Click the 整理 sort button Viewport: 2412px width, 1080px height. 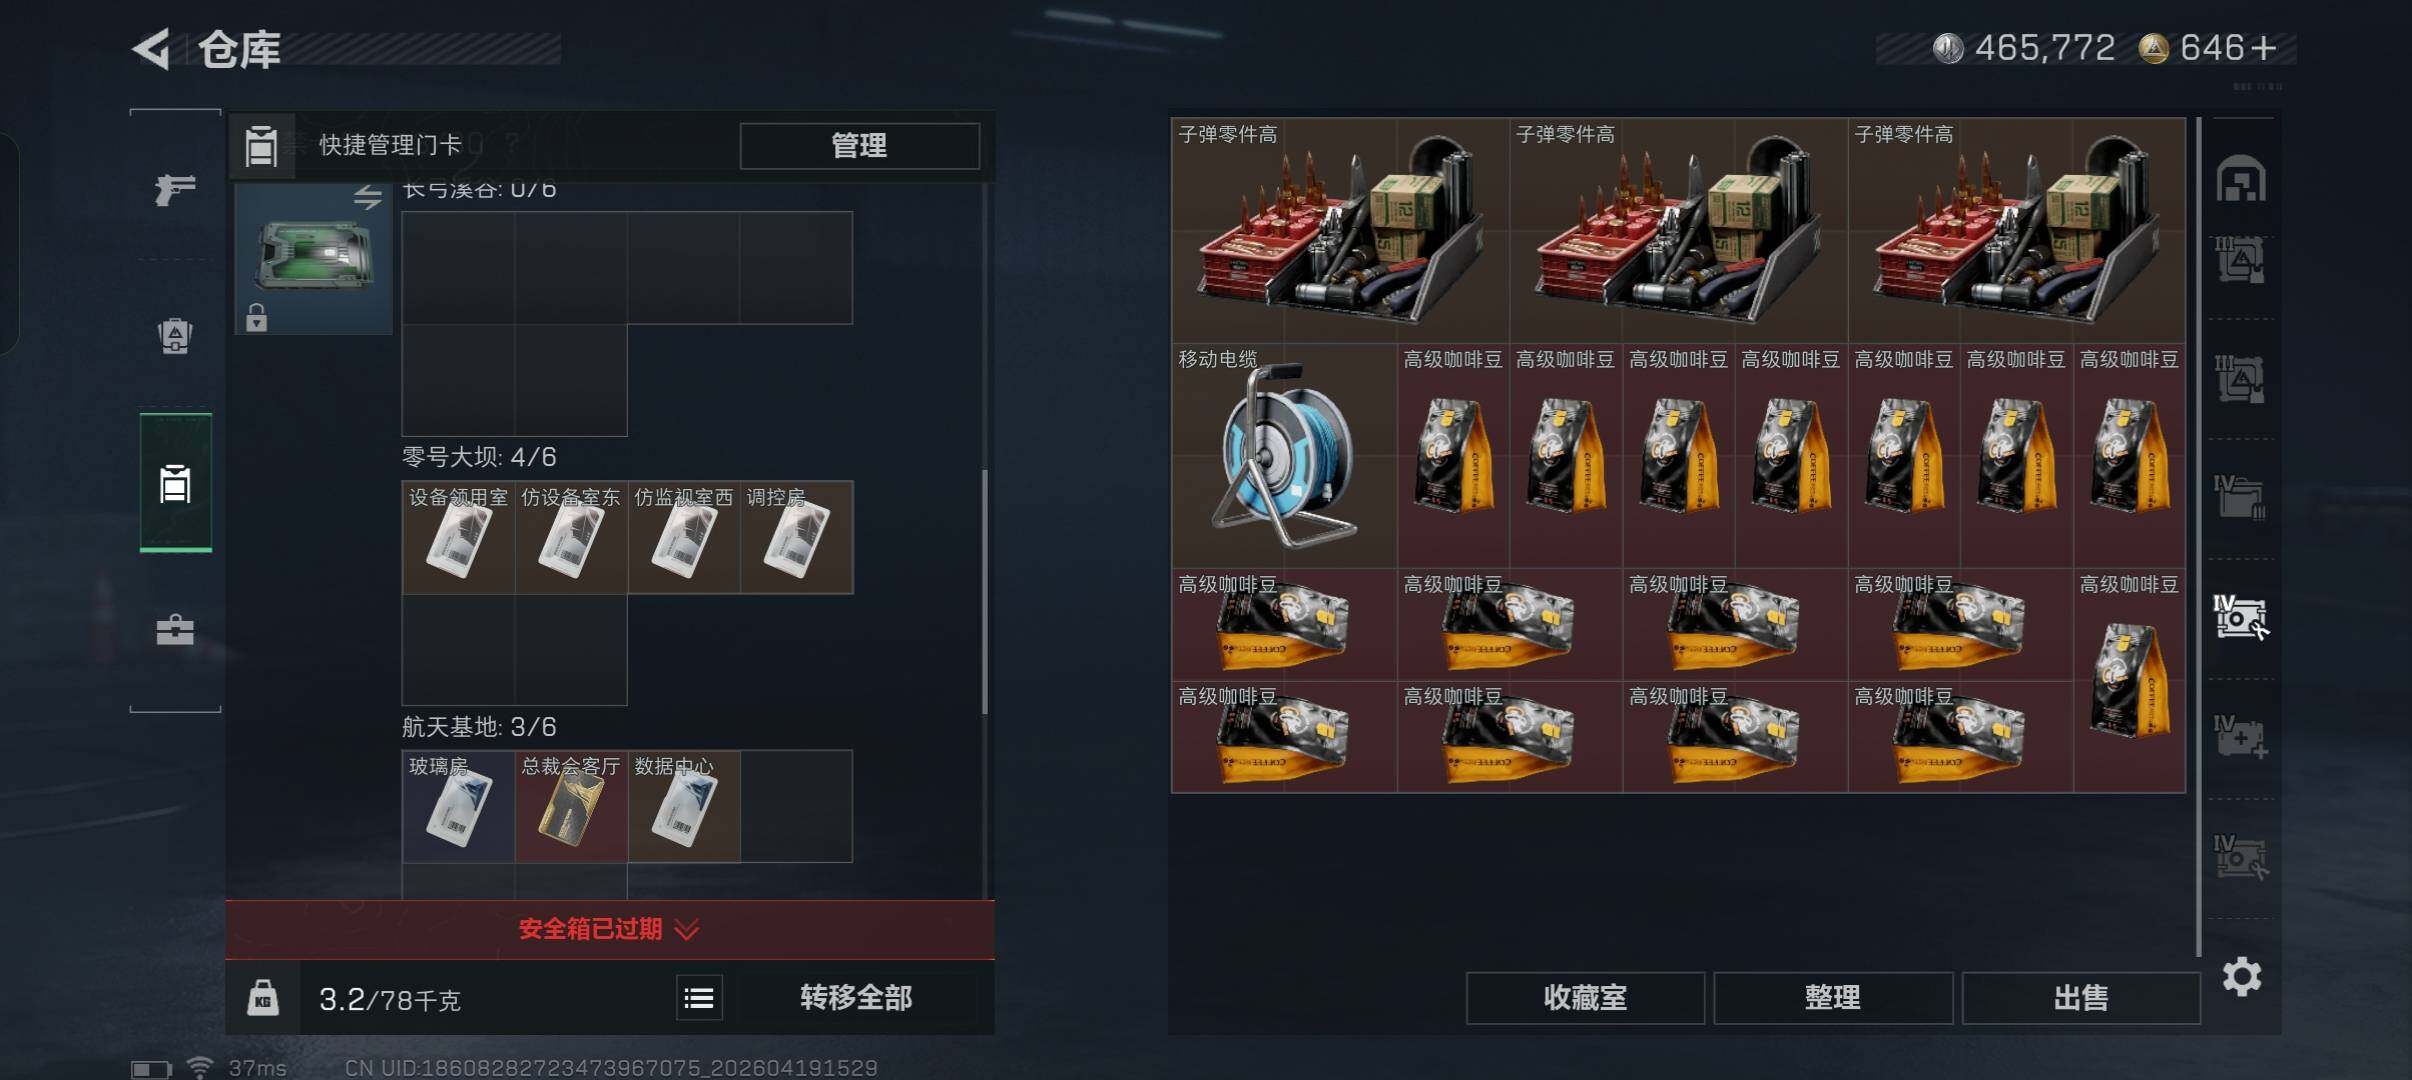(x=1833, y=998)
